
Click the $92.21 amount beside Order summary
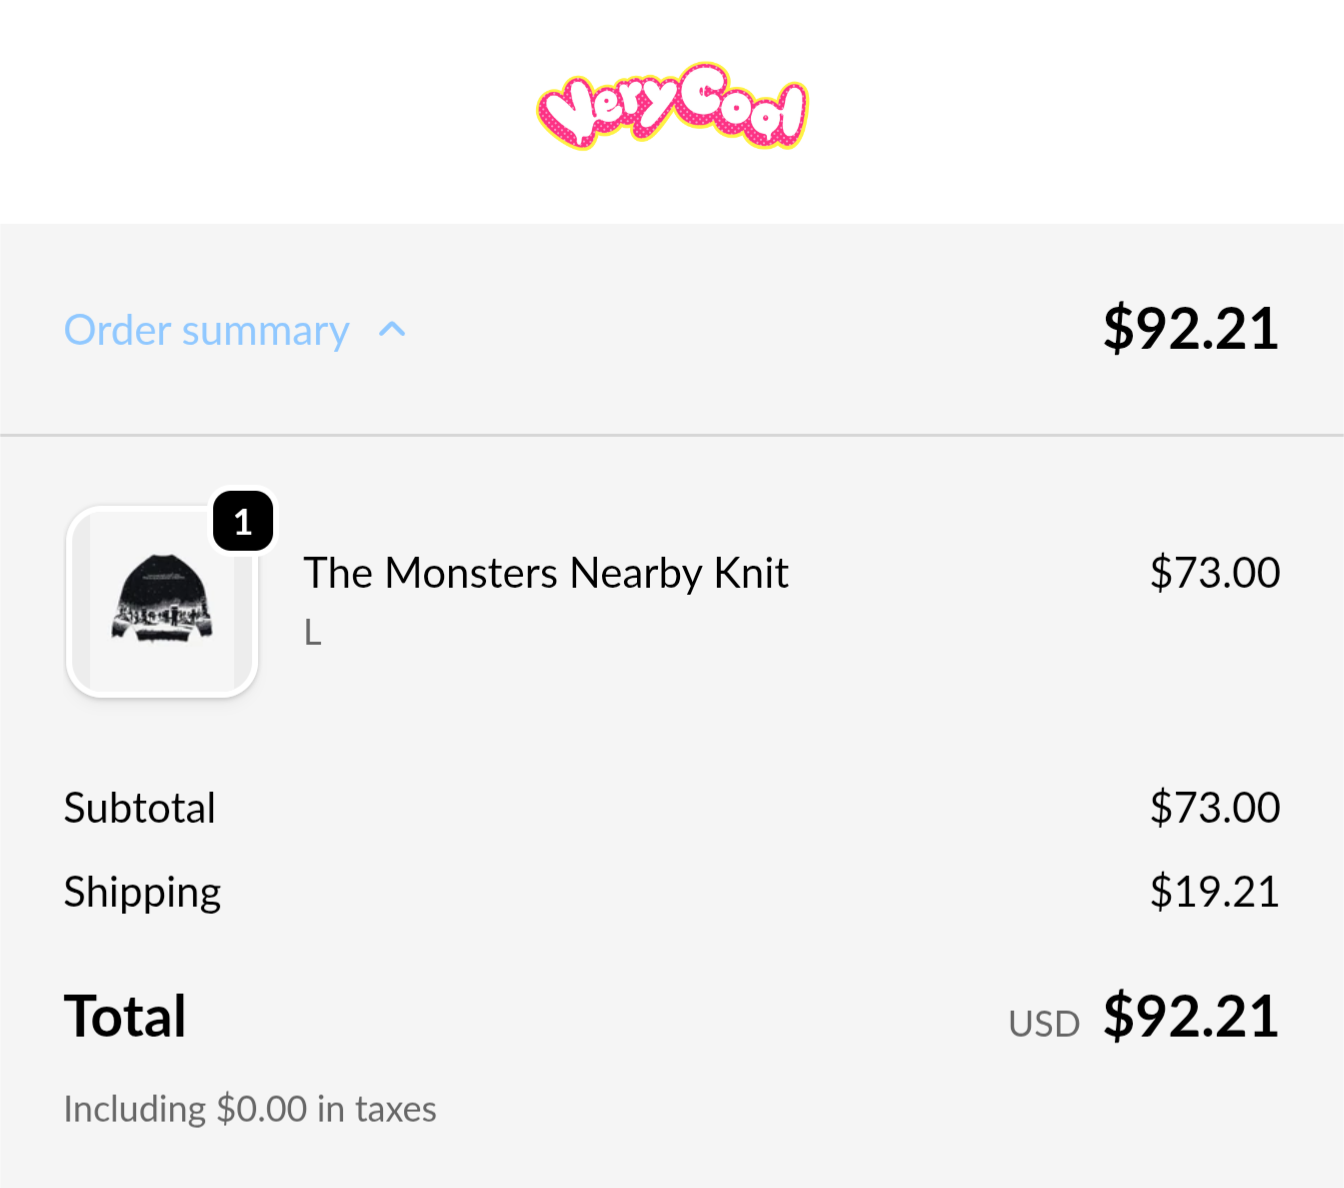pos(1190,328)
